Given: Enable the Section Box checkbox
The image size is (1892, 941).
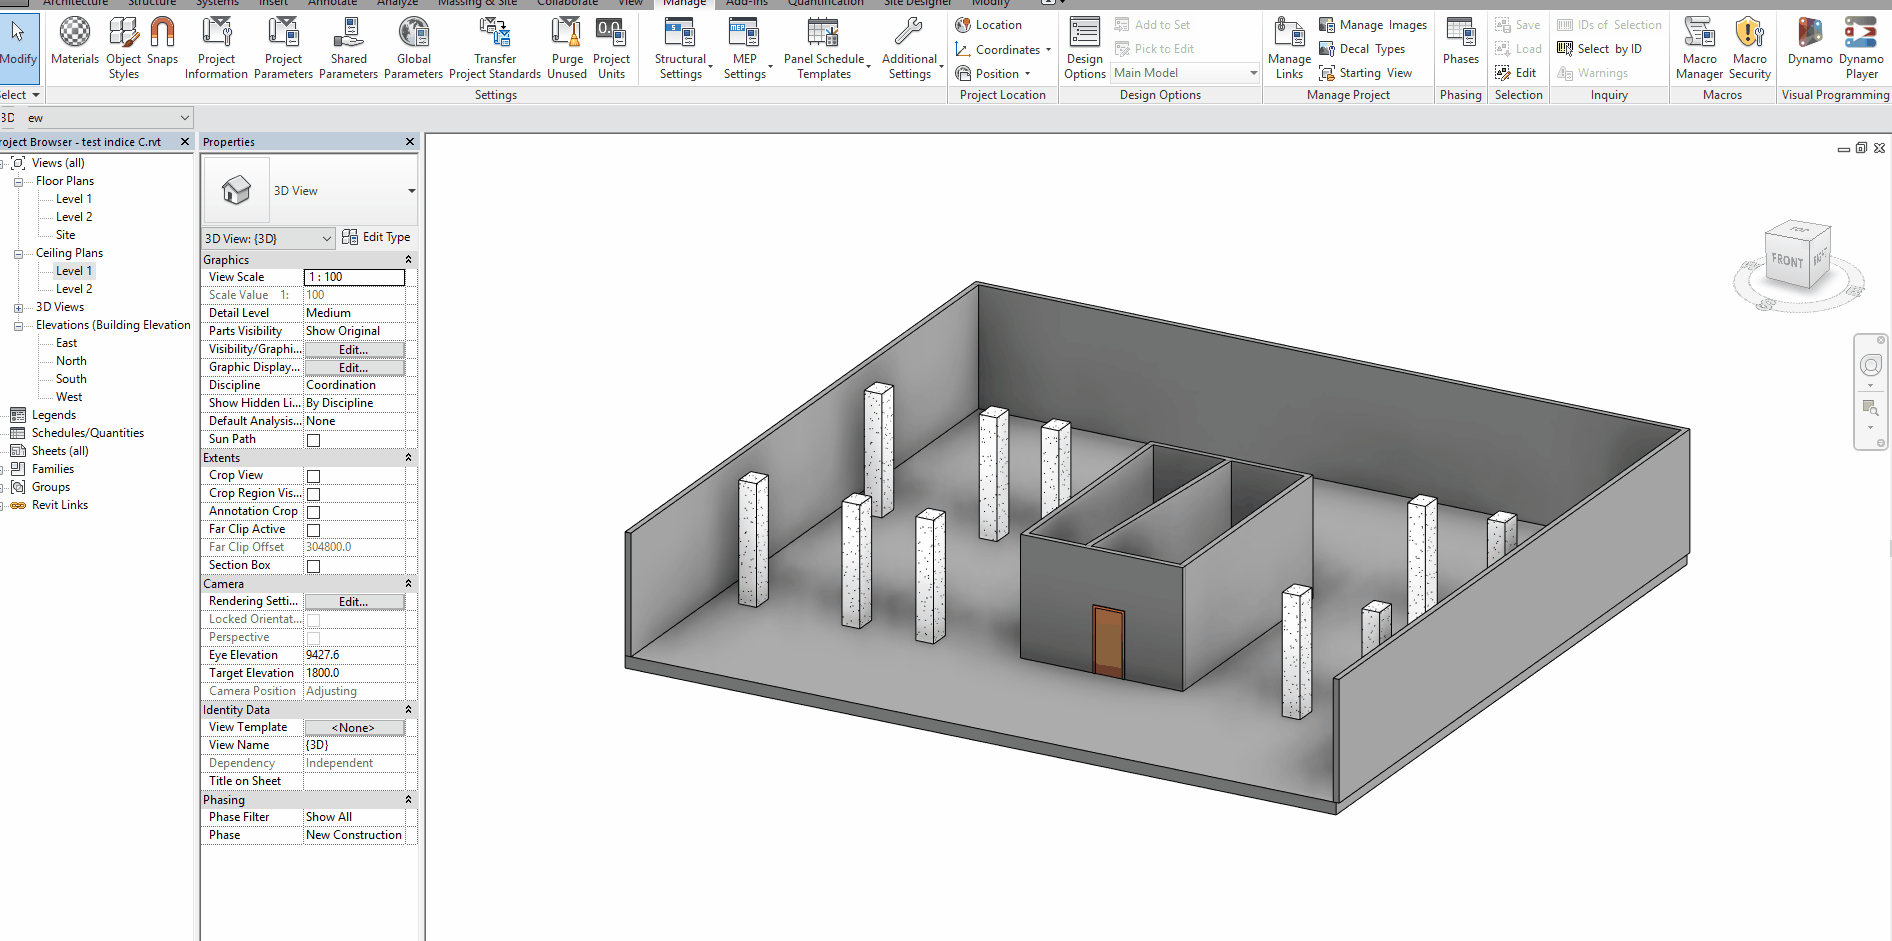Looking at the screenshot, I should coord(313,566).
